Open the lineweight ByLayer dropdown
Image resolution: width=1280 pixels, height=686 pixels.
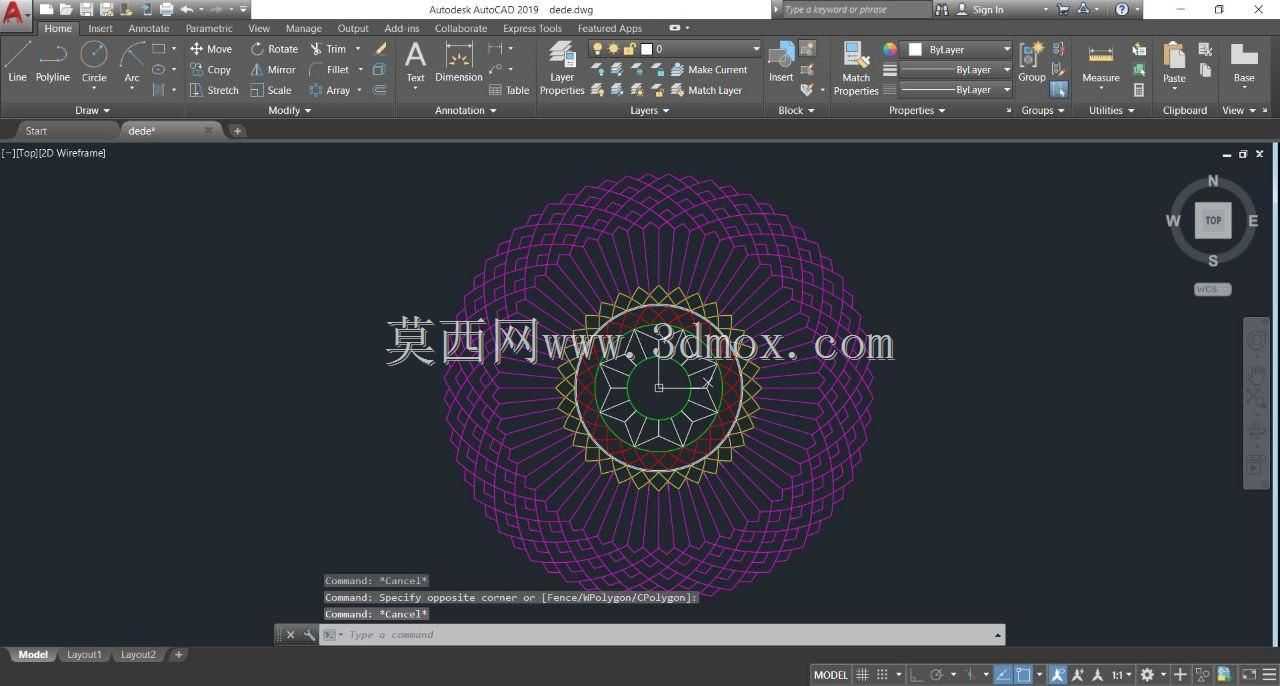pyautogui.click(x=955, y=69)
